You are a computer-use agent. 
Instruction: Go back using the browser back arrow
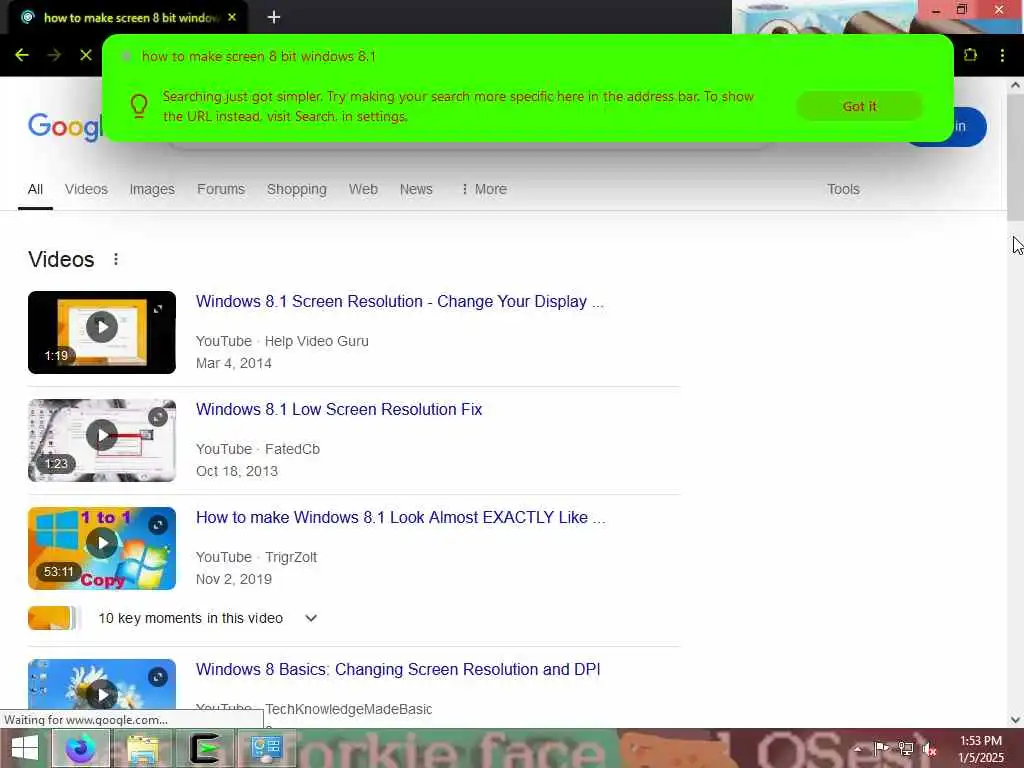point(22,56)
